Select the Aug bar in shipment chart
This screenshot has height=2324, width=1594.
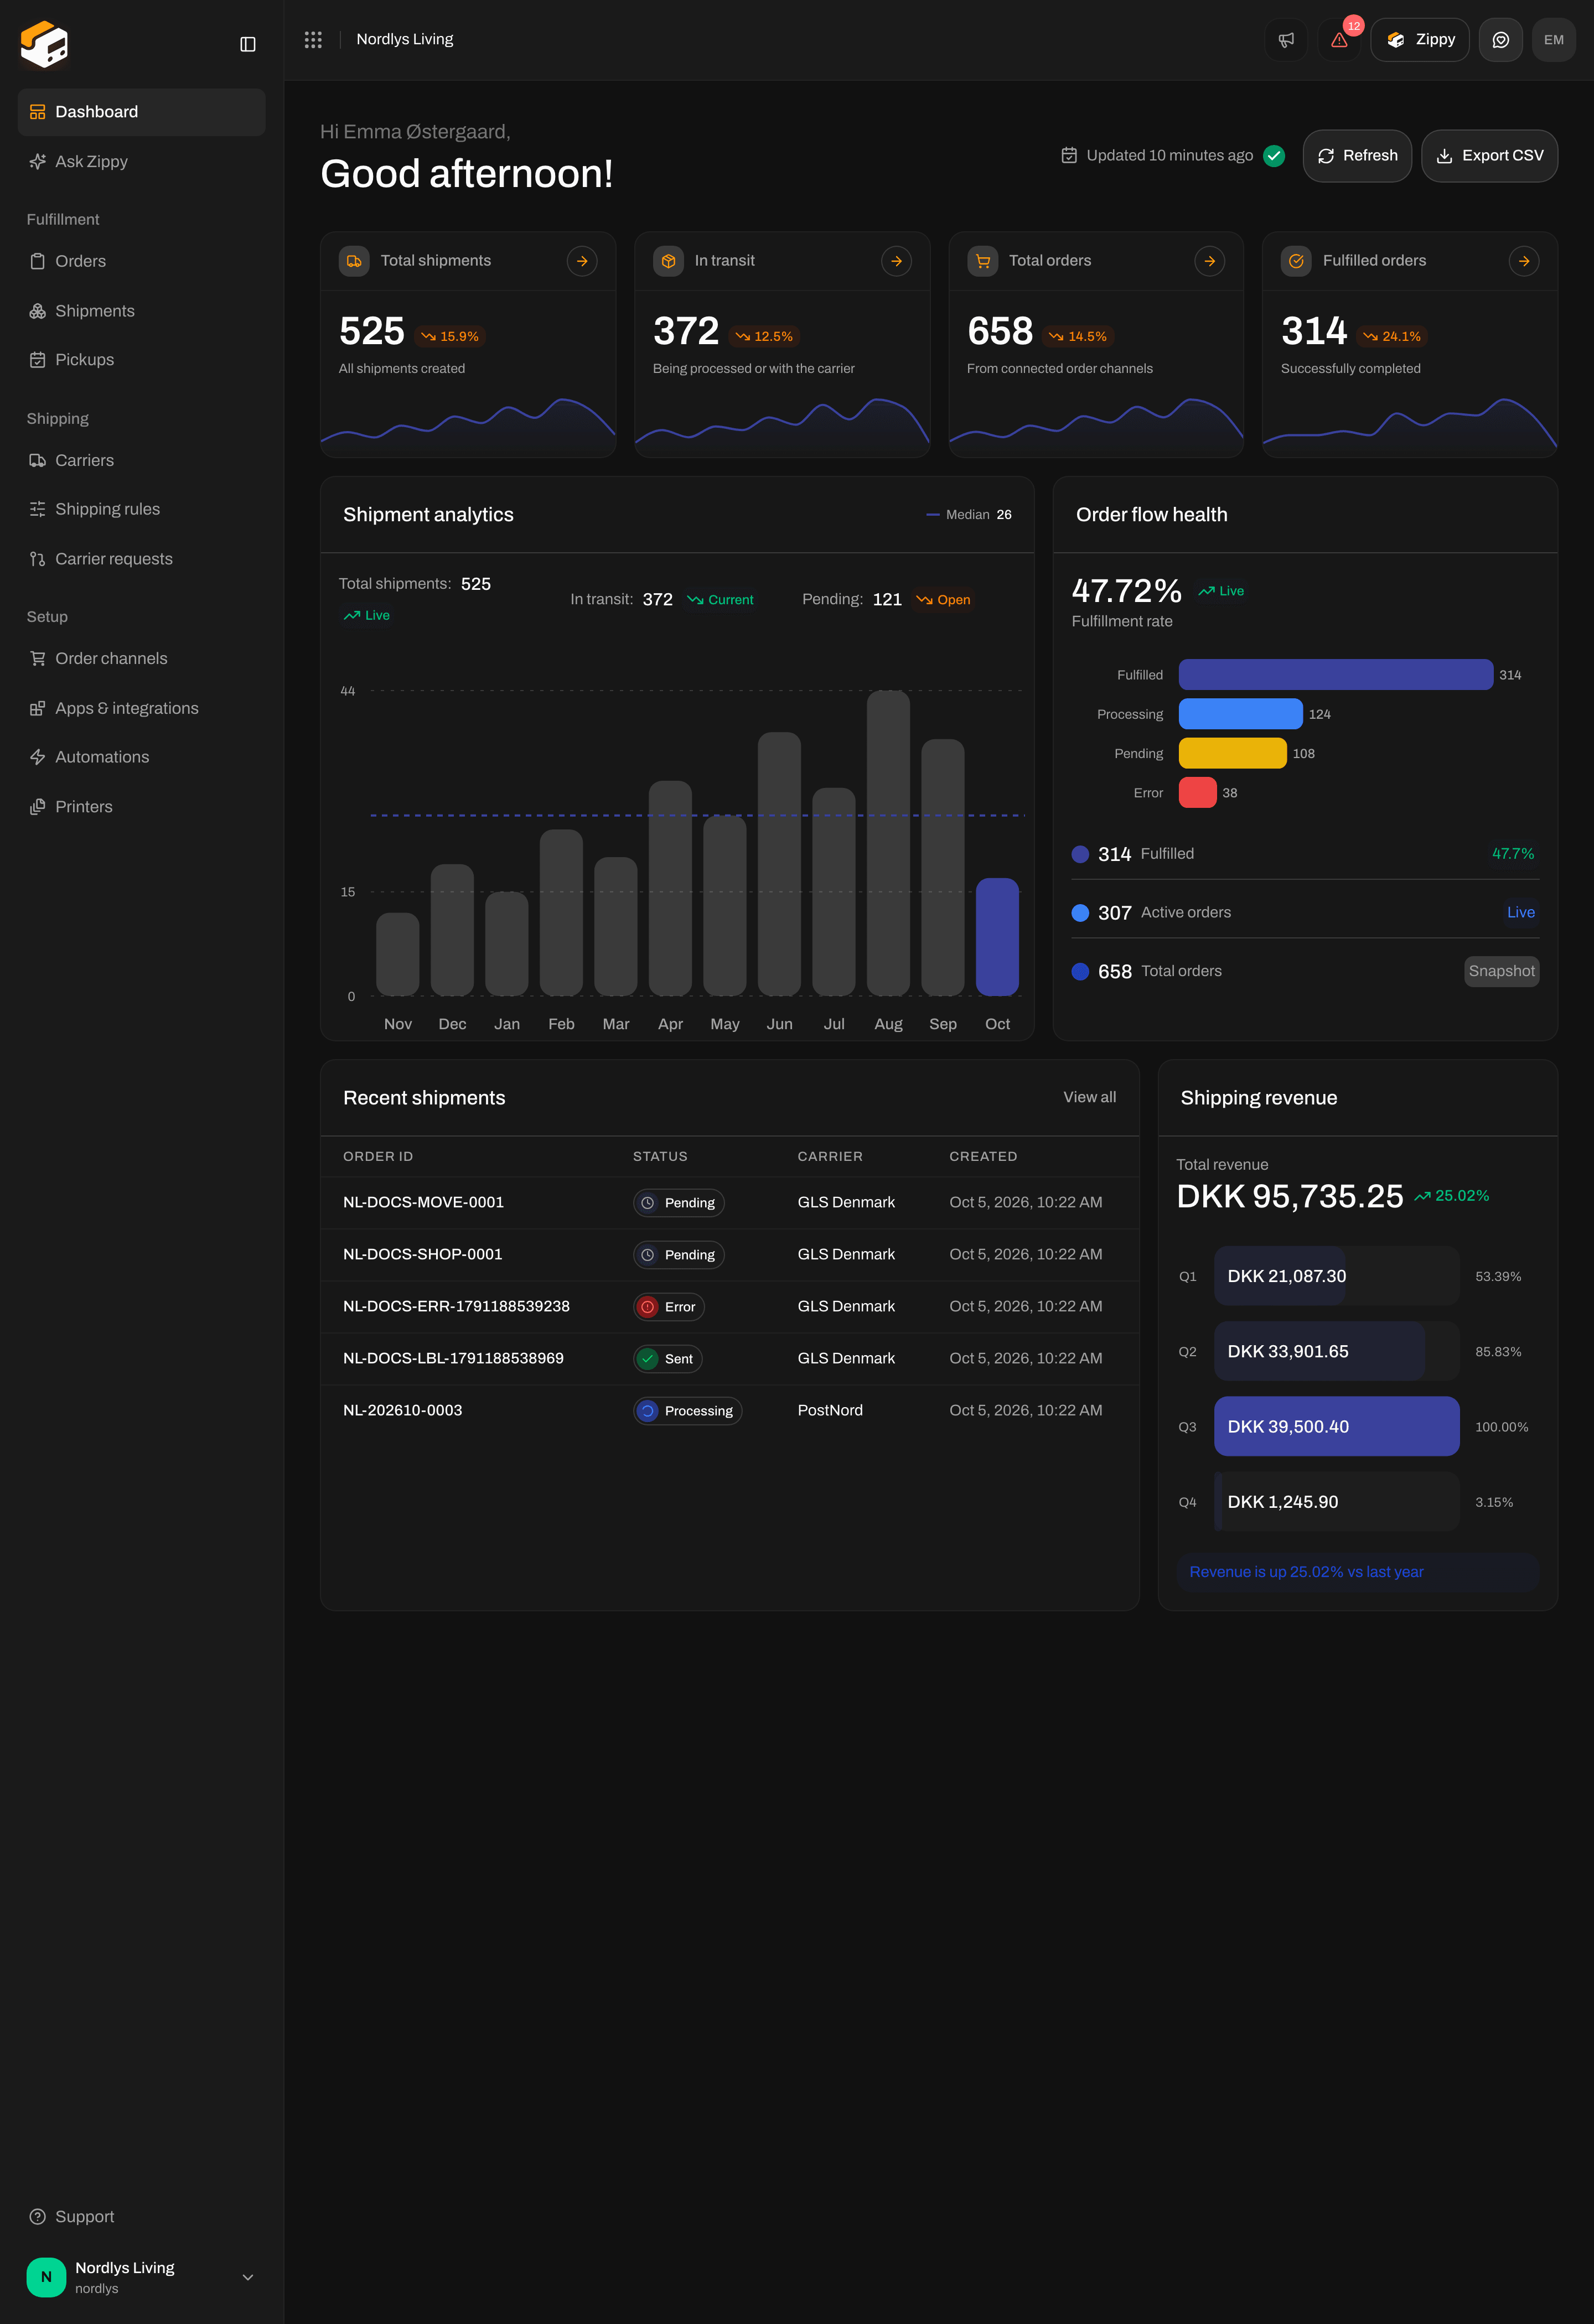(888, 843)
